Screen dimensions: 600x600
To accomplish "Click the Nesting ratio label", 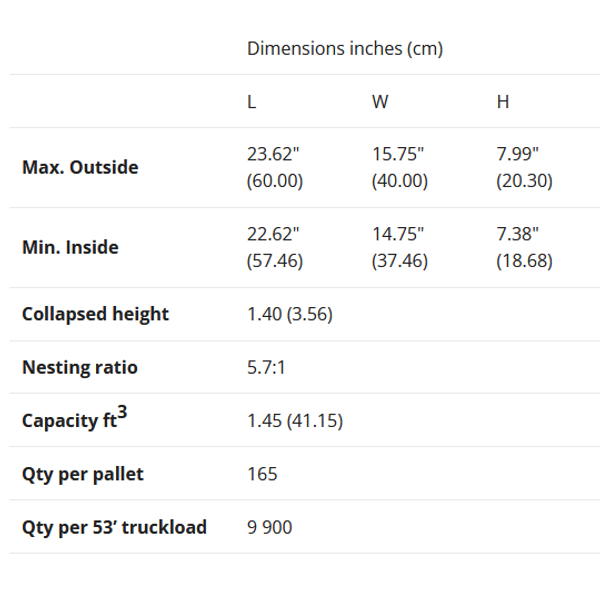I will pyautogui.click(x=80, y=367).
